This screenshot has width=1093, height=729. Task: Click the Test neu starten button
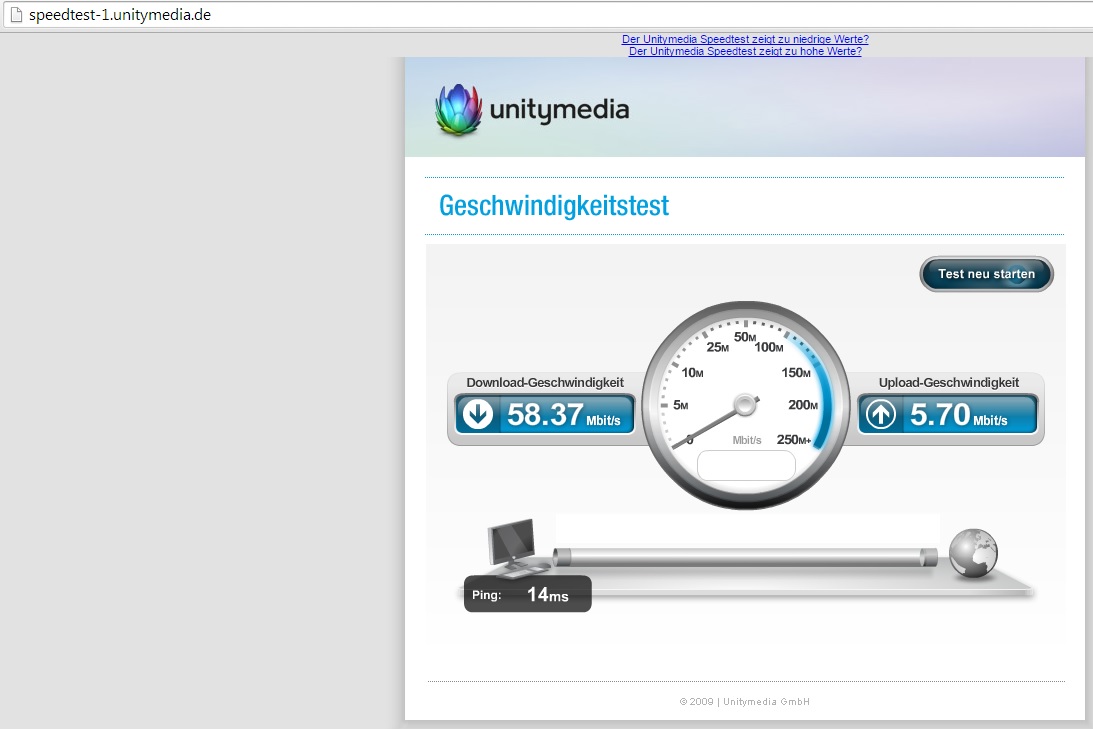click(x=986, y=274)
